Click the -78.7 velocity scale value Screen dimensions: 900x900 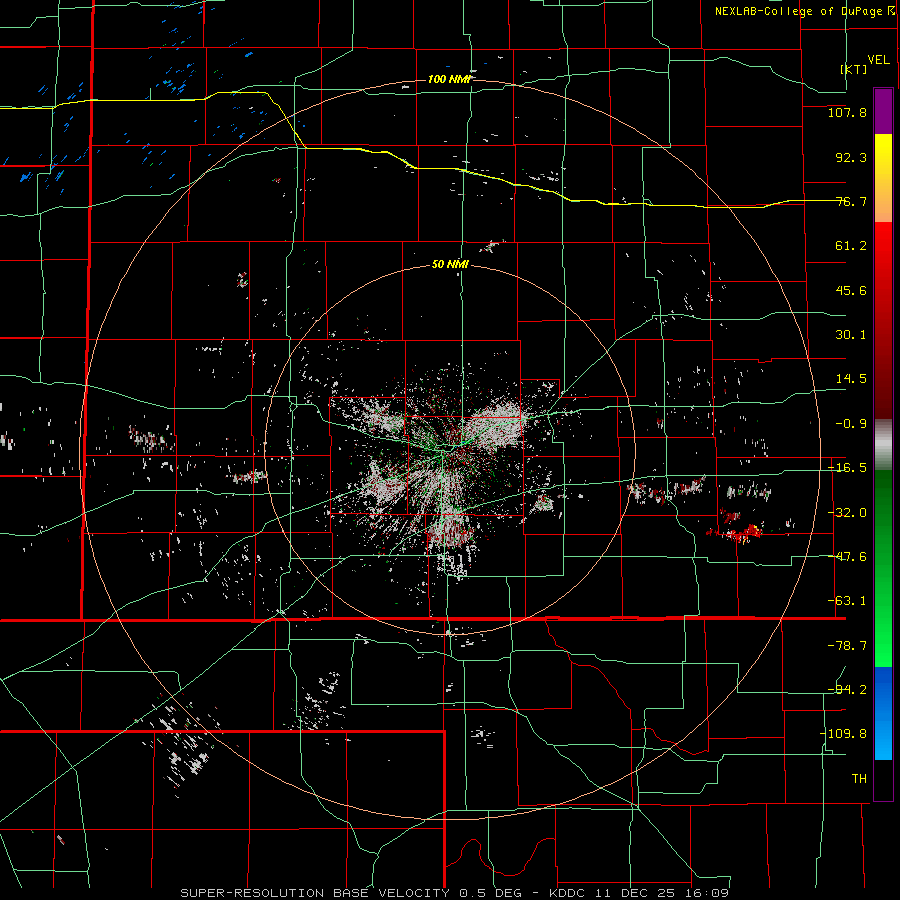[x=847, y=646]
